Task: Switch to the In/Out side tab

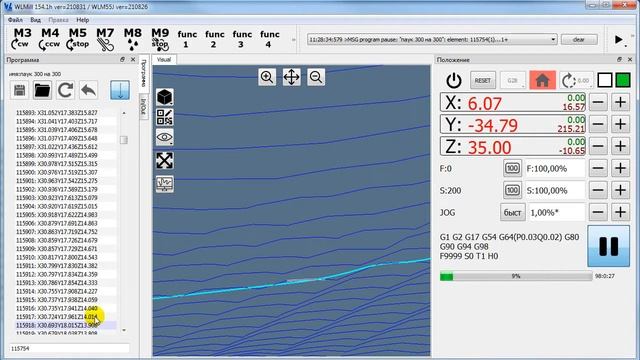Action: 143,107
